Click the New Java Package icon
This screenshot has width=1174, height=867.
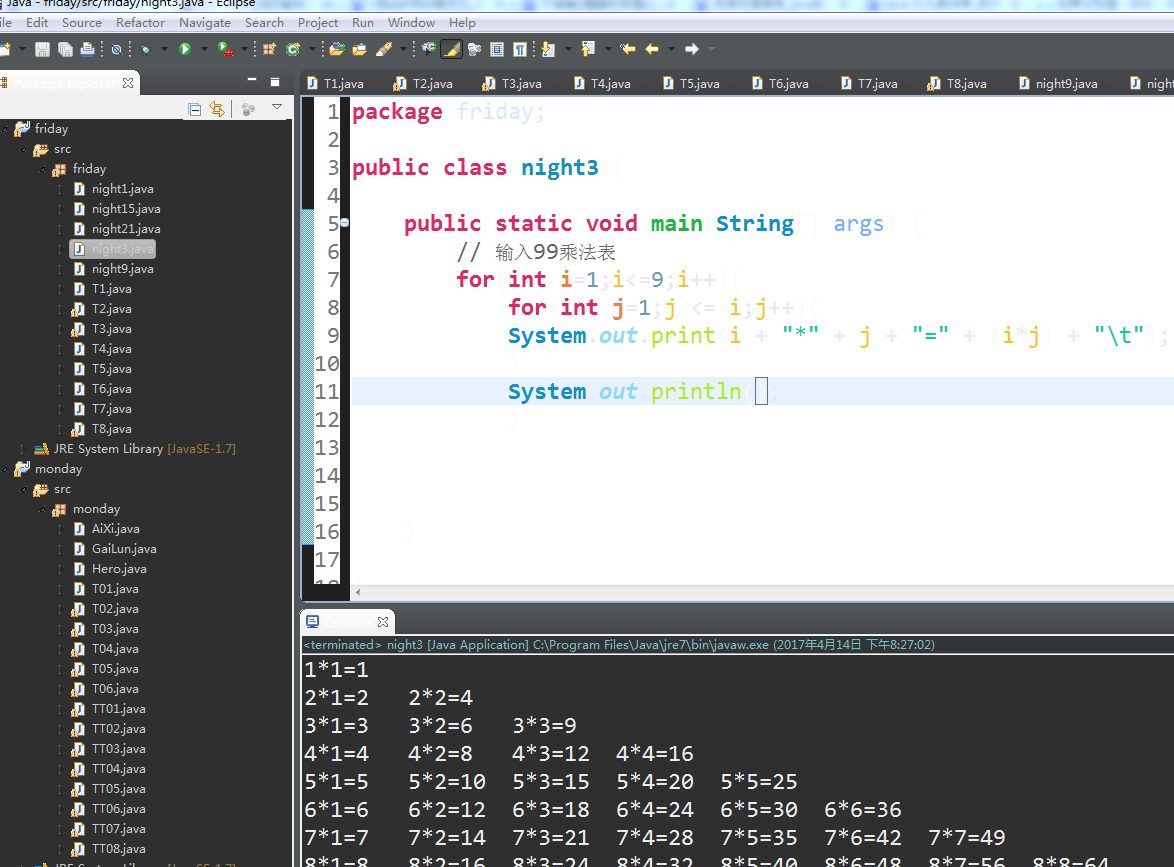tap(270, 49)
